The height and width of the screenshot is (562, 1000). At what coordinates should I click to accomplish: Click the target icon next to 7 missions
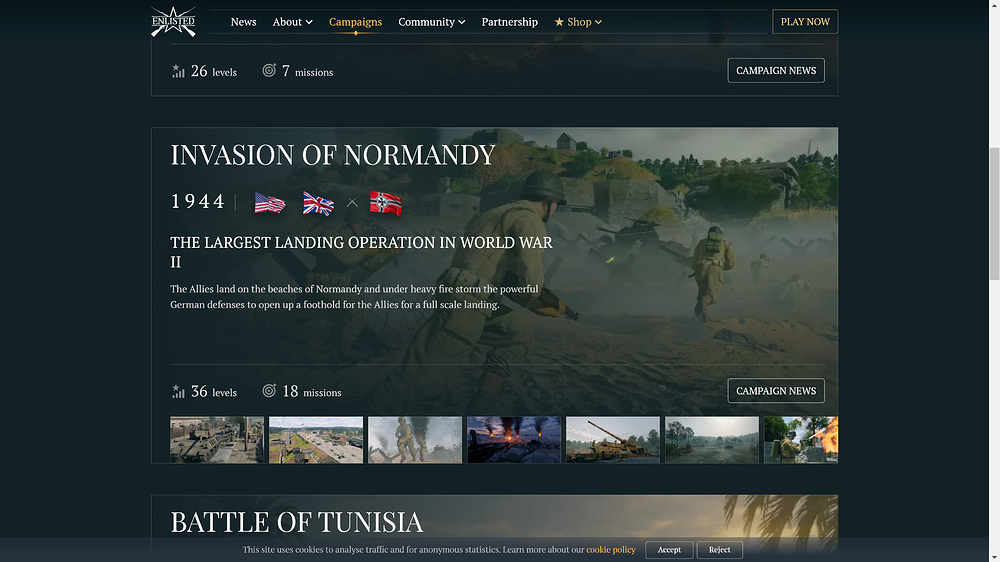(269, 70)
